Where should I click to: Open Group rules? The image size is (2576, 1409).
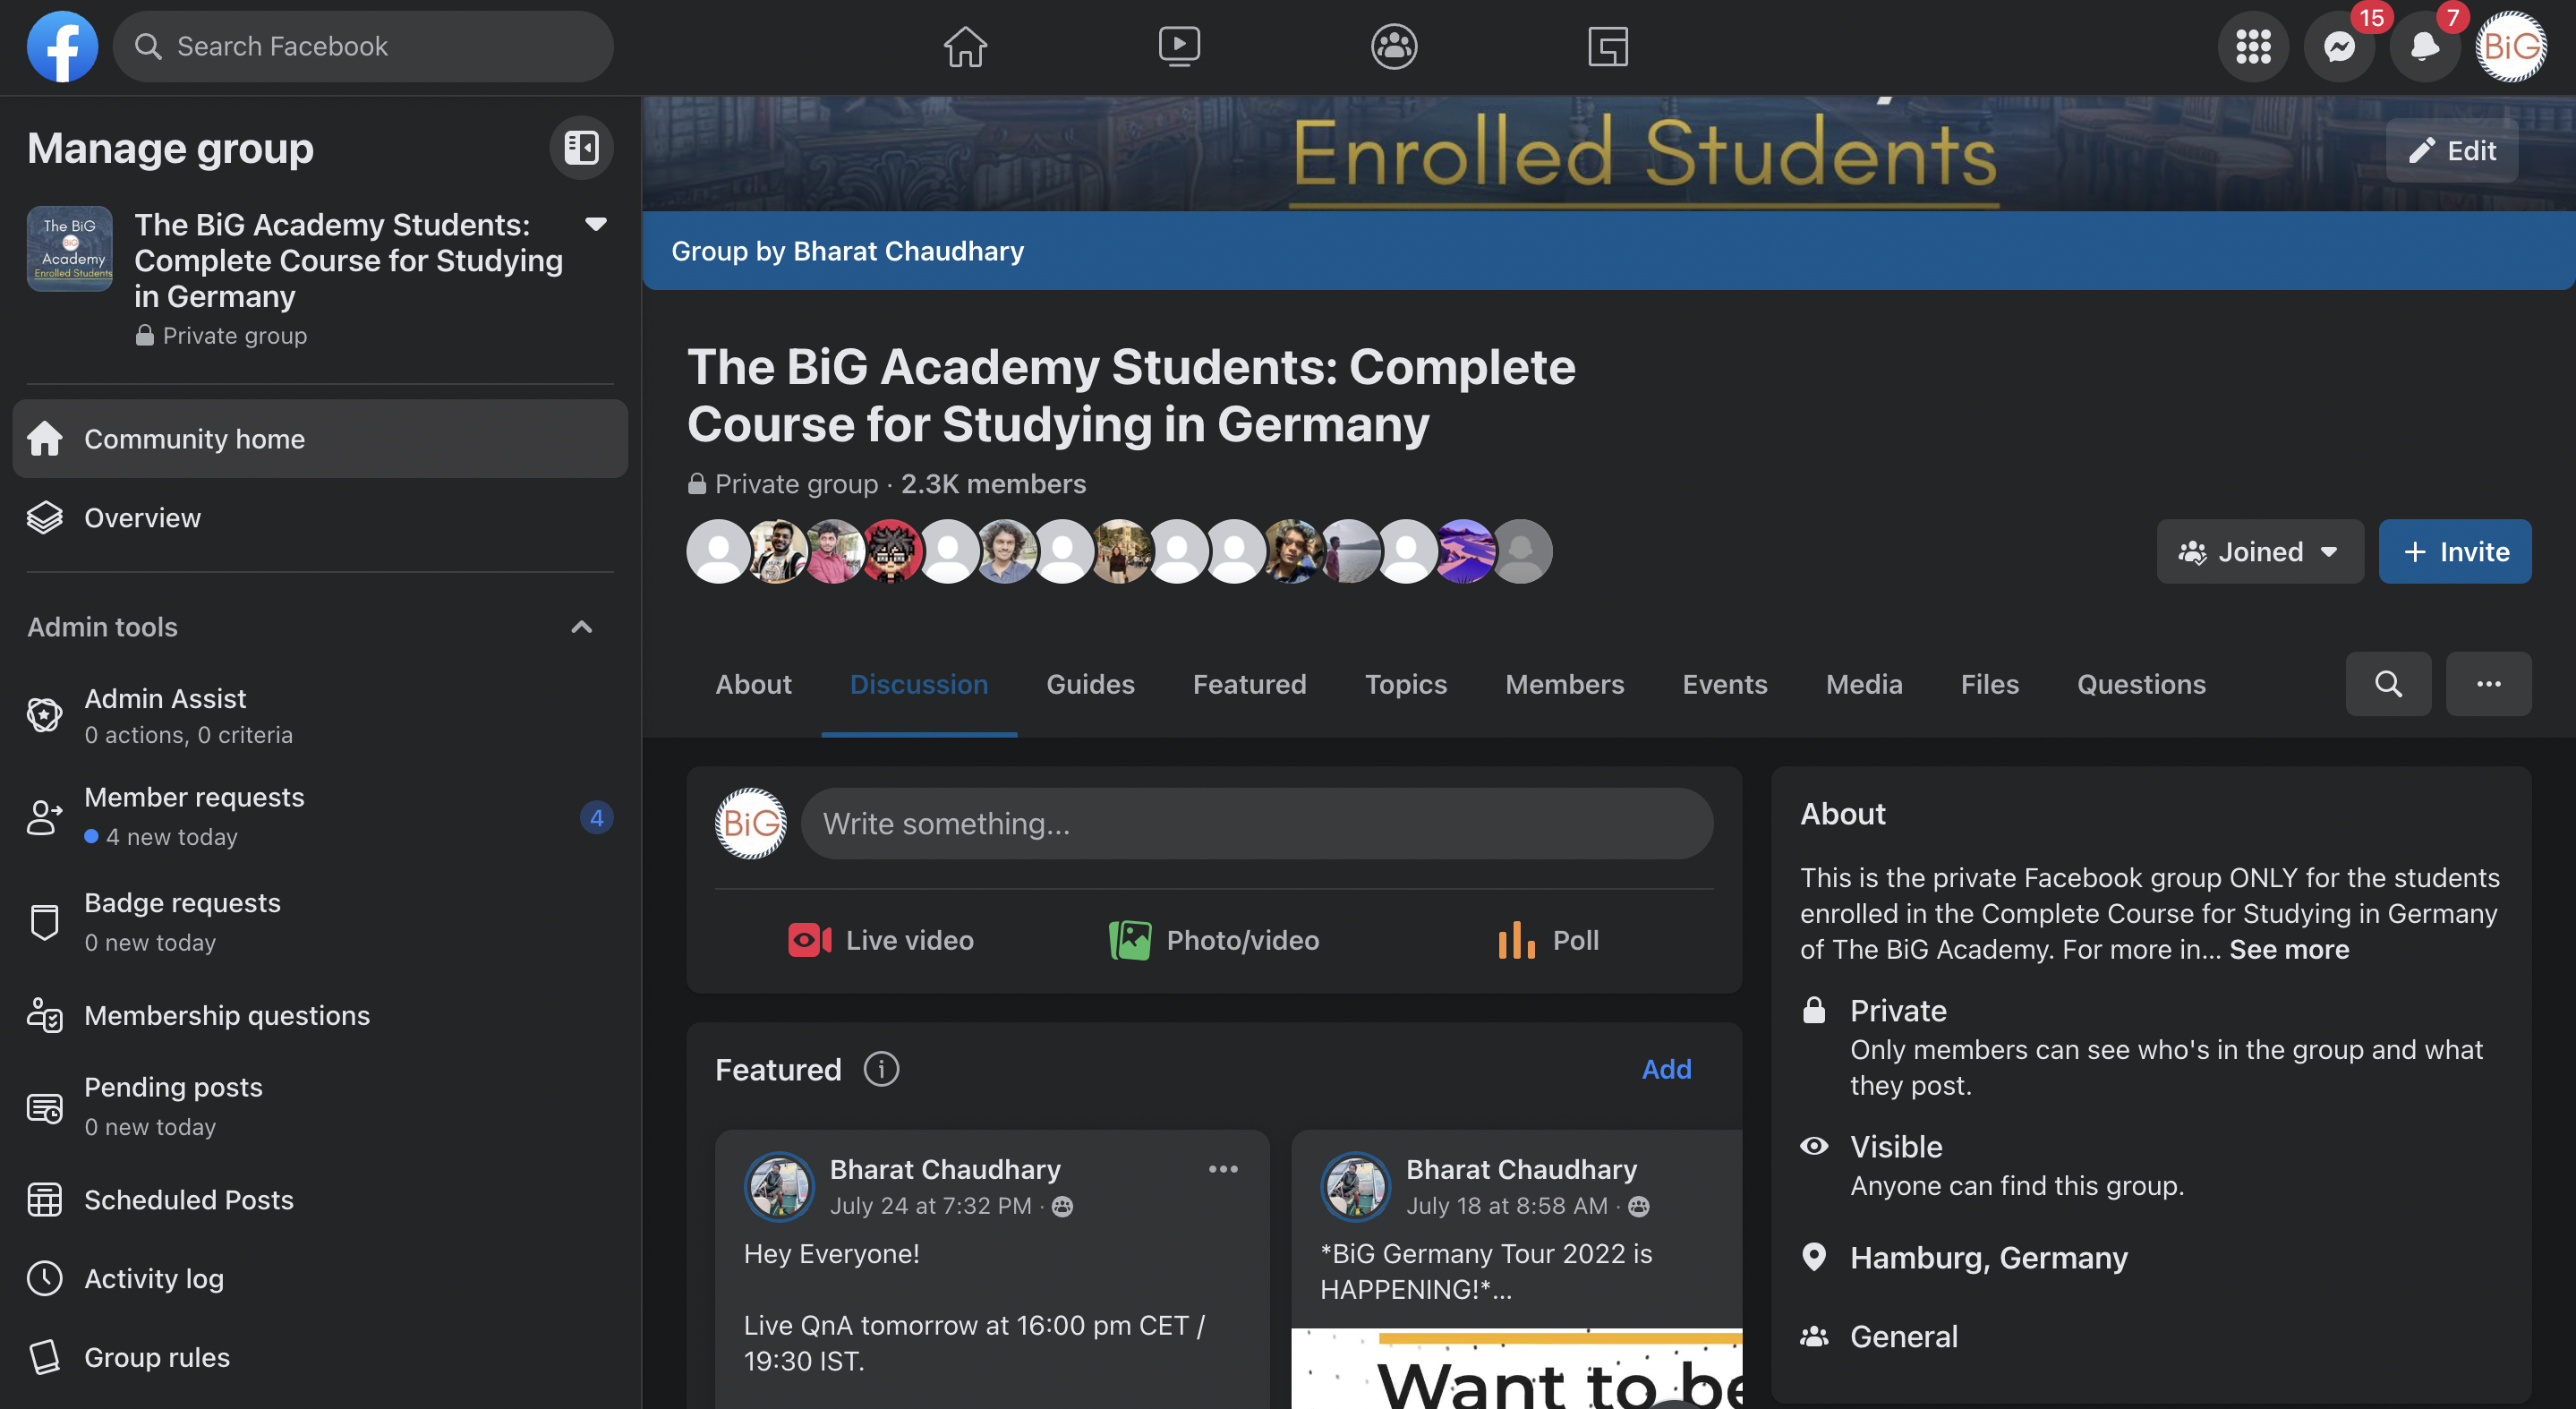coord(320,1357)
